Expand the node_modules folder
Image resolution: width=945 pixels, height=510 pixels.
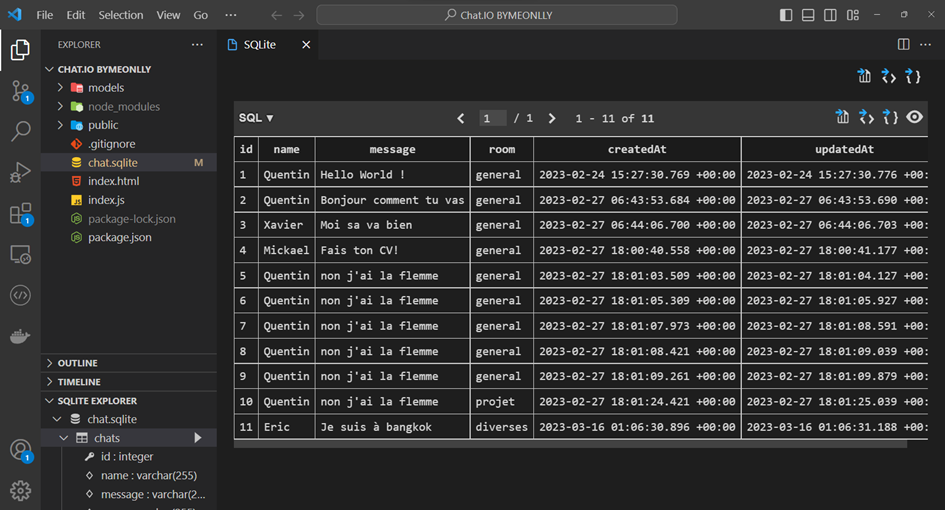129,107
